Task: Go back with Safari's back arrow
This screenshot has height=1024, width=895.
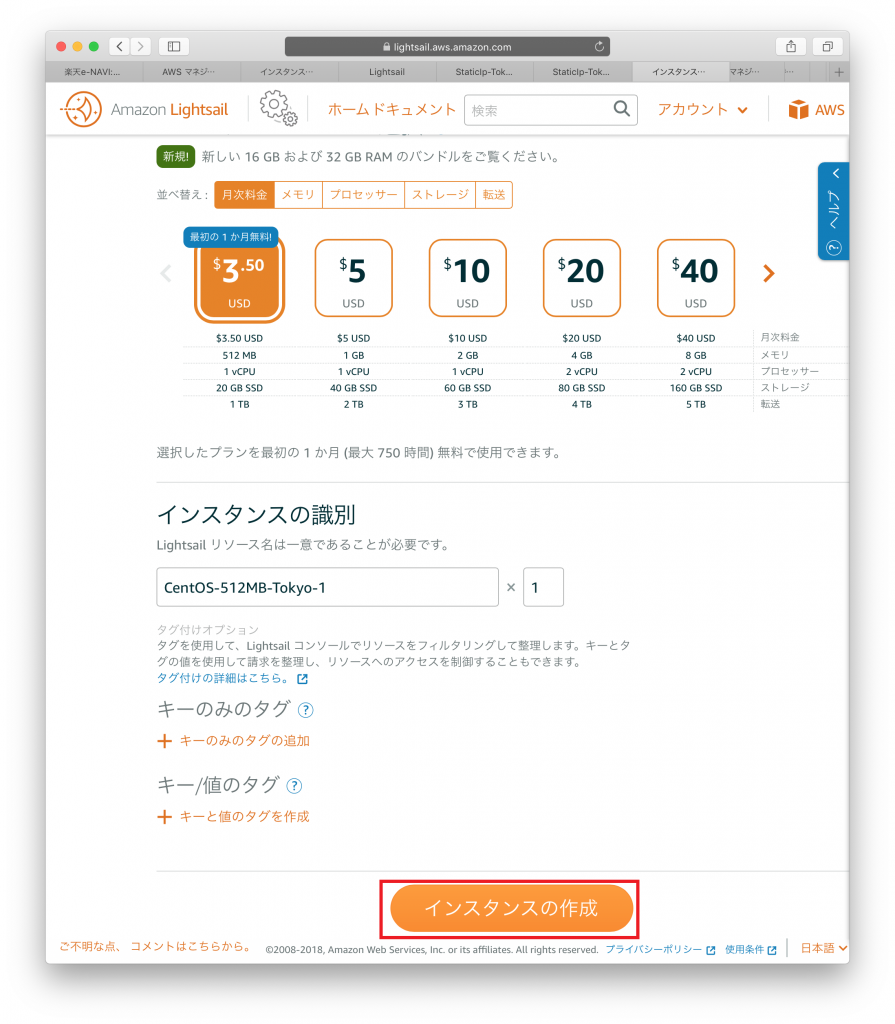Action: pyautogui.click(x=119, y=46)
